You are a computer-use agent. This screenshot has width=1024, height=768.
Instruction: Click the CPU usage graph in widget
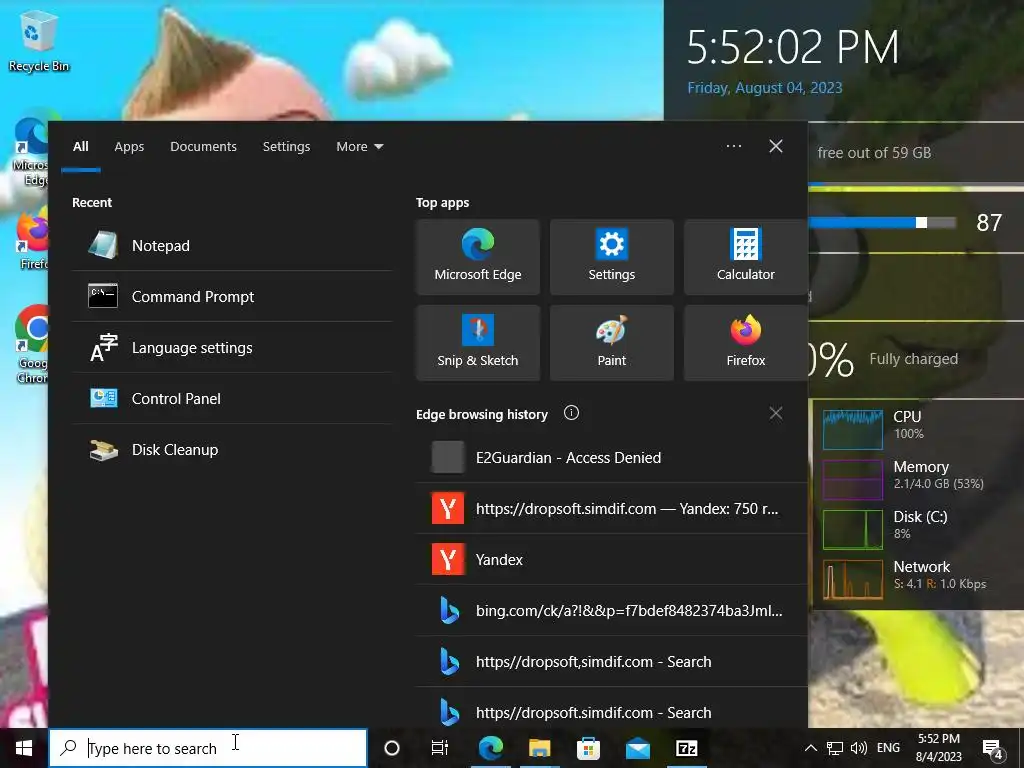[x=852, y=429]
